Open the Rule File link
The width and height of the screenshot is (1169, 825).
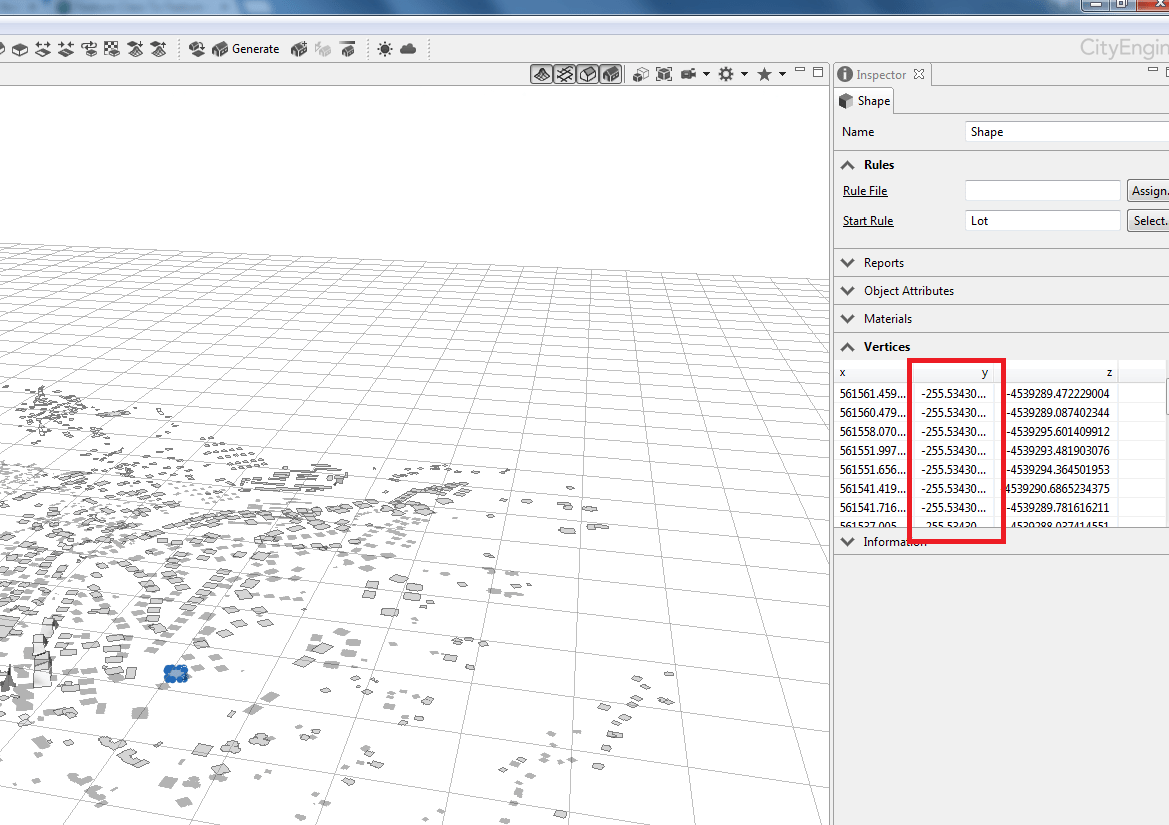[864, 190]
